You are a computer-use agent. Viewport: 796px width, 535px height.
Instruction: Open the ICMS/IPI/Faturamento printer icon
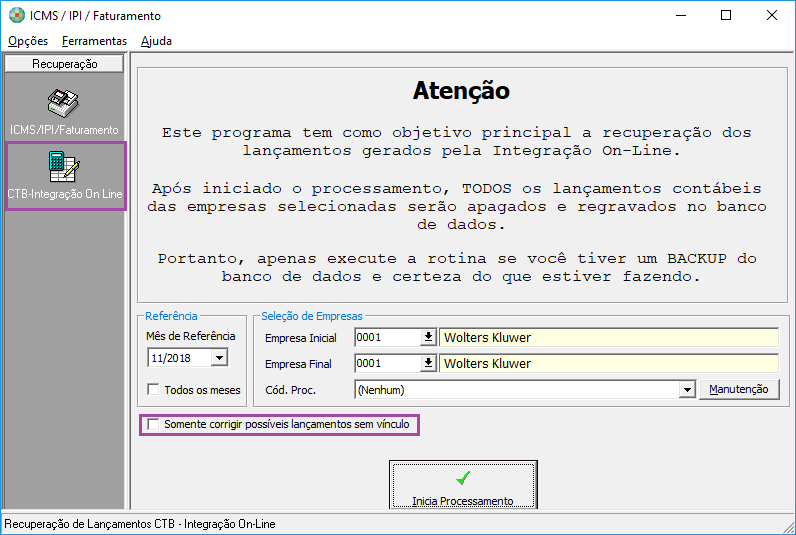tap(63, 103)
